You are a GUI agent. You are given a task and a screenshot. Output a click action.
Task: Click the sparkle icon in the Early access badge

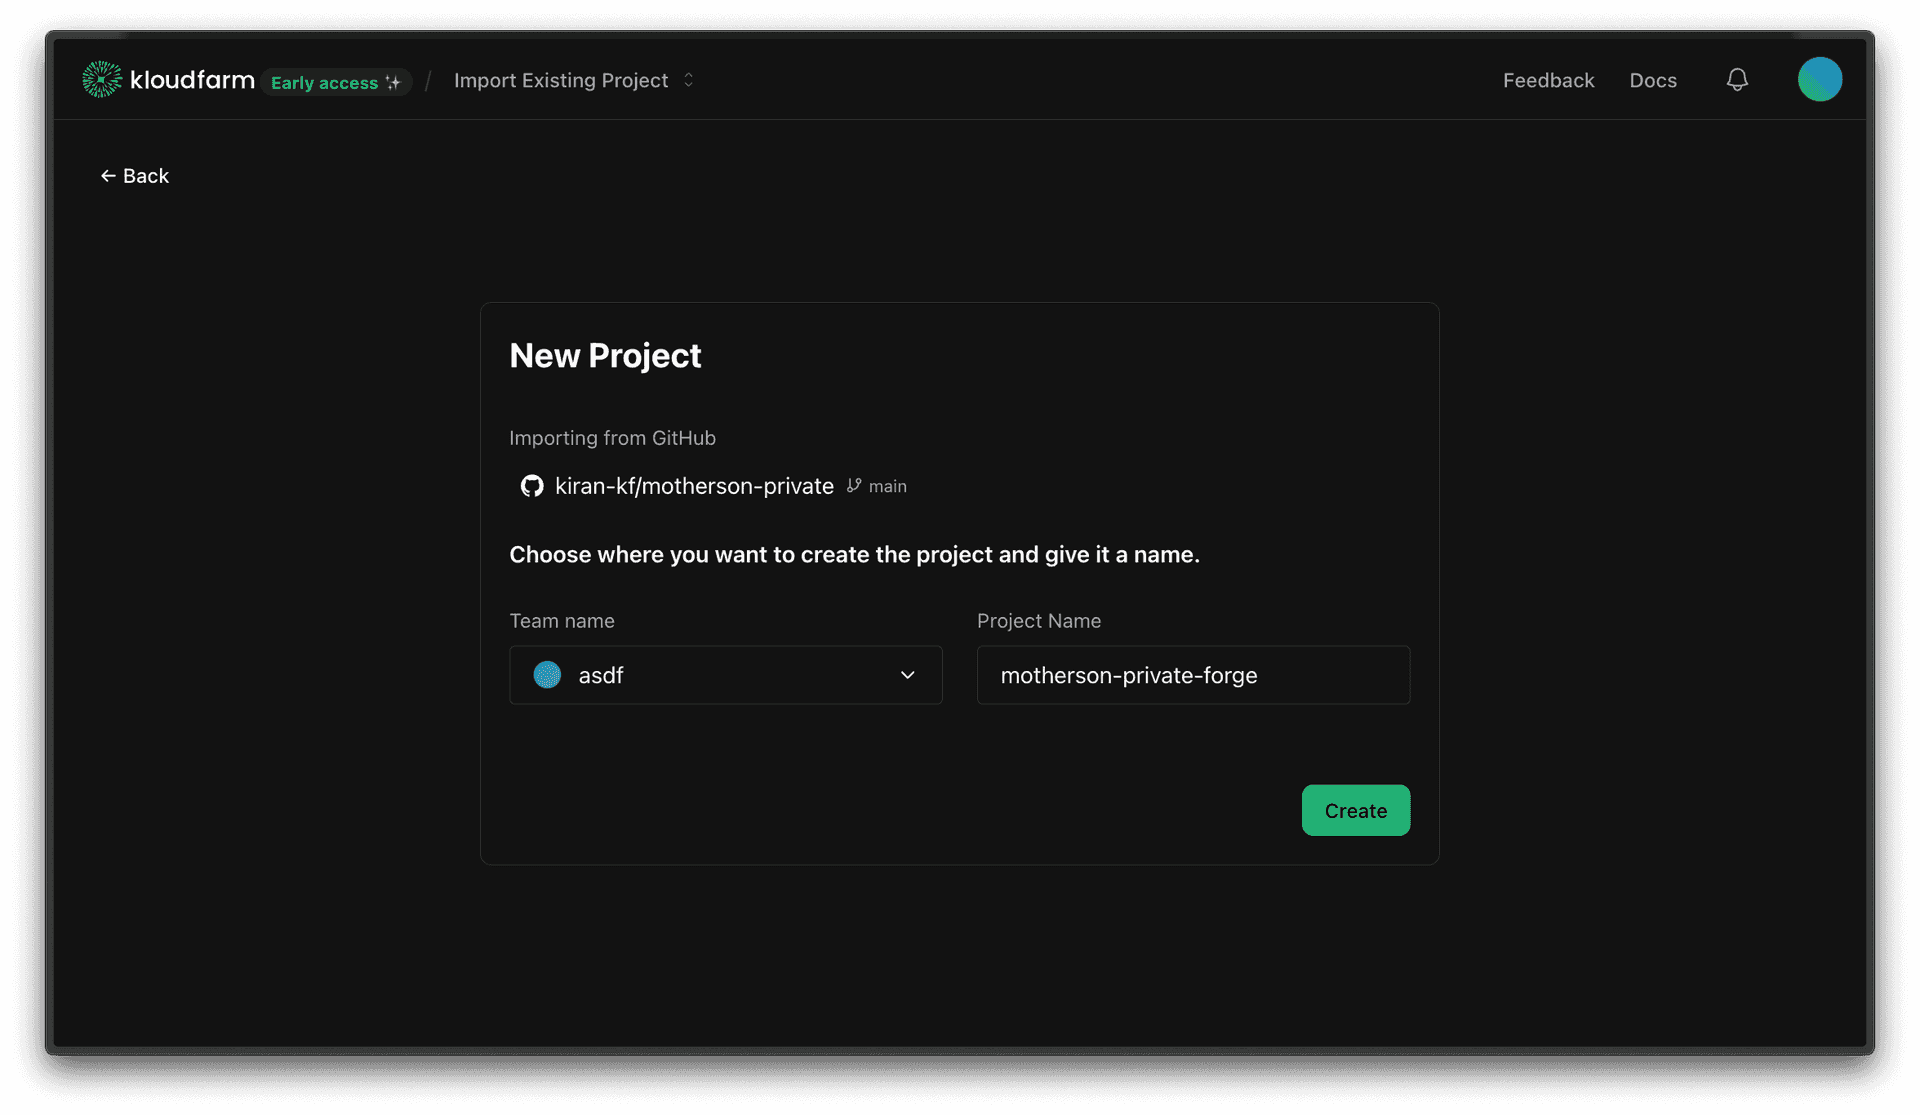[x=394, y=82]
